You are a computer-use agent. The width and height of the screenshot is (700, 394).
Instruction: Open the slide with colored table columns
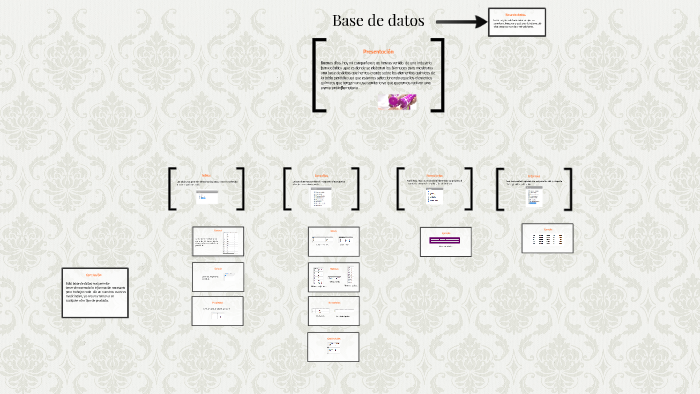(x=547, y=238)
